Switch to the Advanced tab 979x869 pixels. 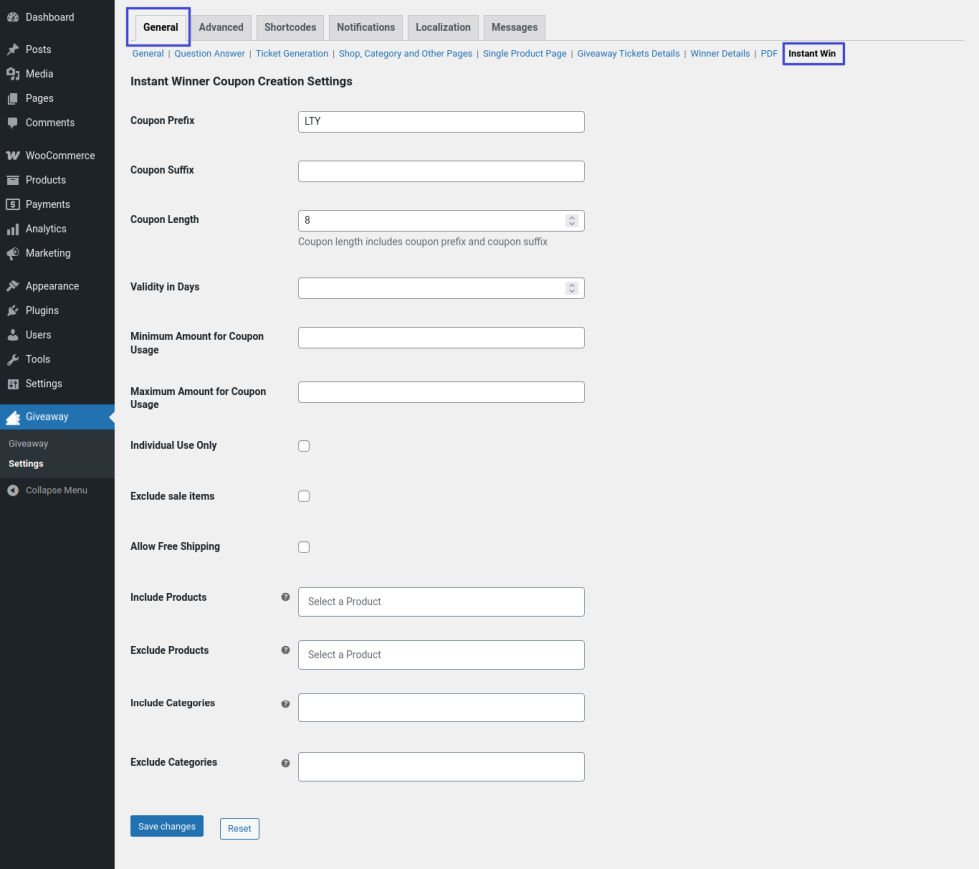click(x=221, y=27)
